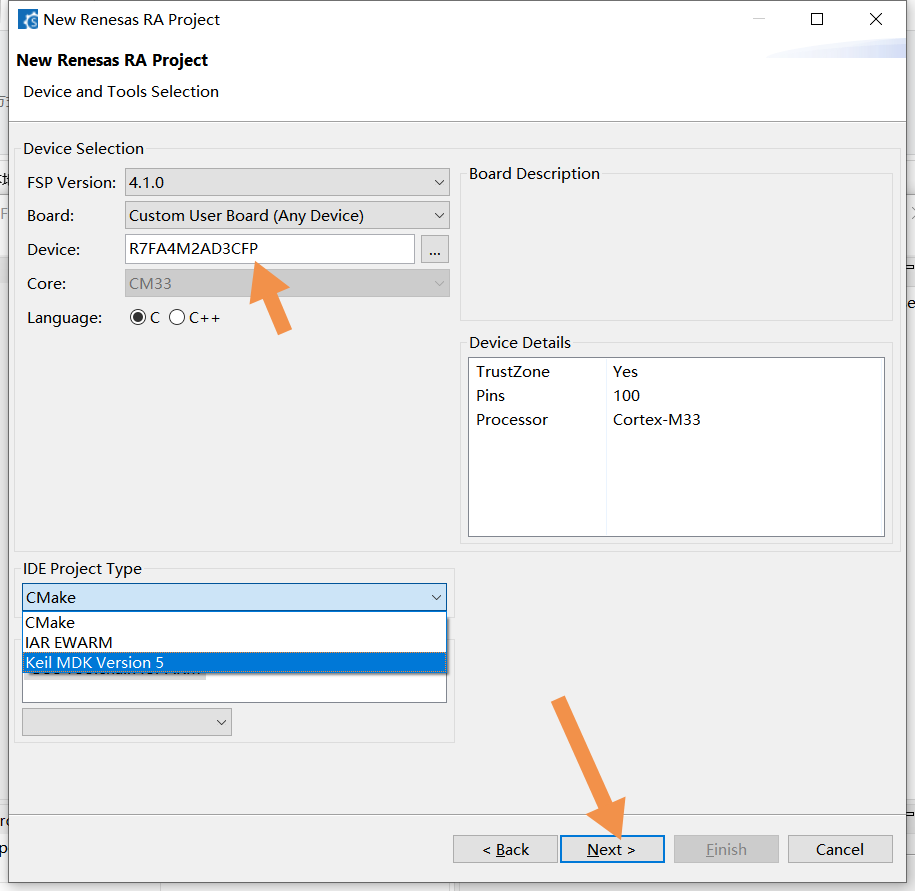Go back to the previous wizard page
This screenshot has height=891, width=915.
click(505, 849)
